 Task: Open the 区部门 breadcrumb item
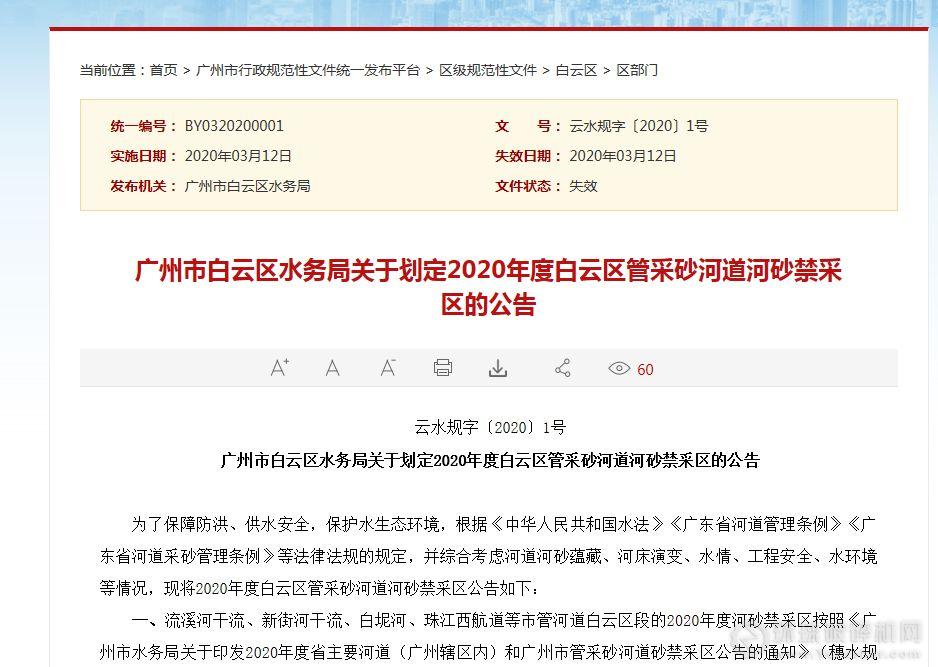click(x=637, y=70)
